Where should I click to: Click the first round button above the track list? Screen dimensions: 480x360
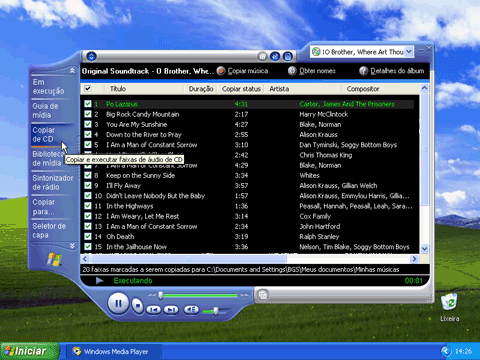click(263, 56)
